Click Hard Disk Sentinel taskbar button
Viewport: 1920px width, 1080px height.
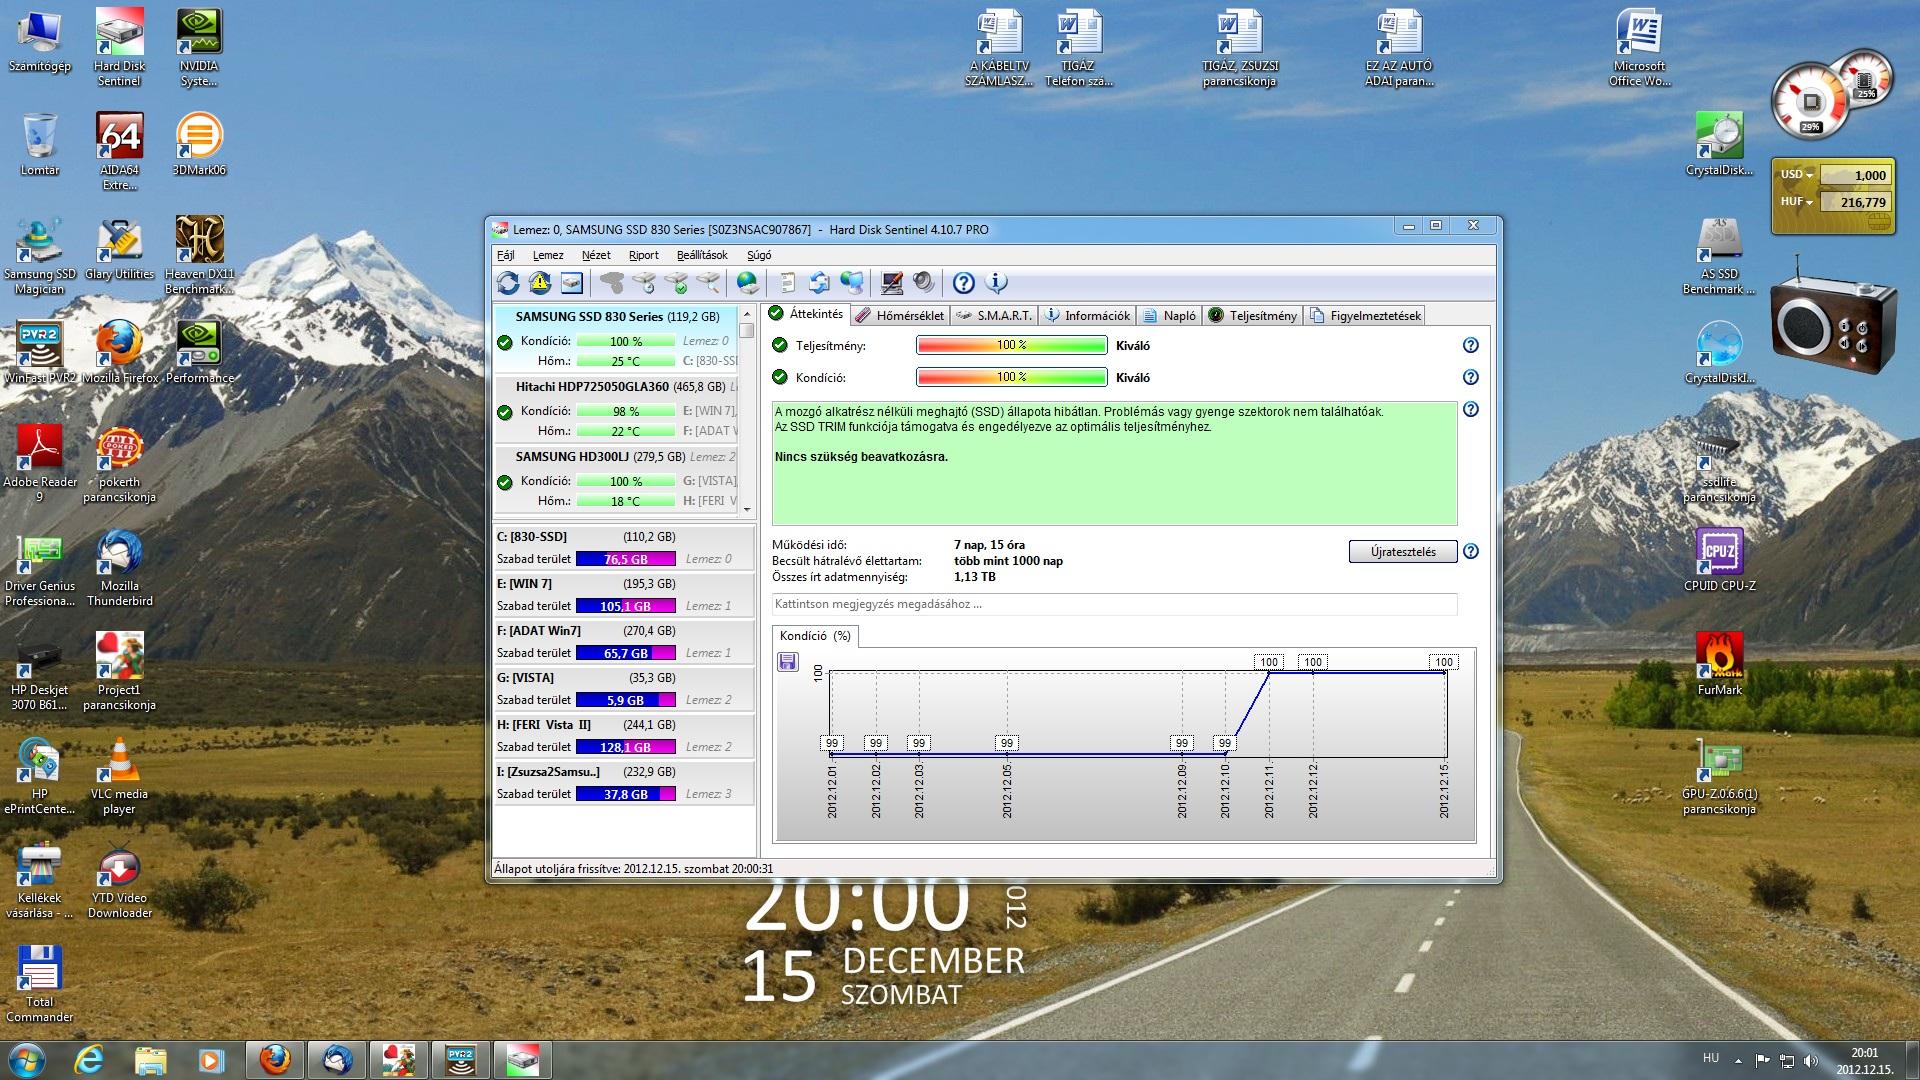click(x=523, y=1059)
